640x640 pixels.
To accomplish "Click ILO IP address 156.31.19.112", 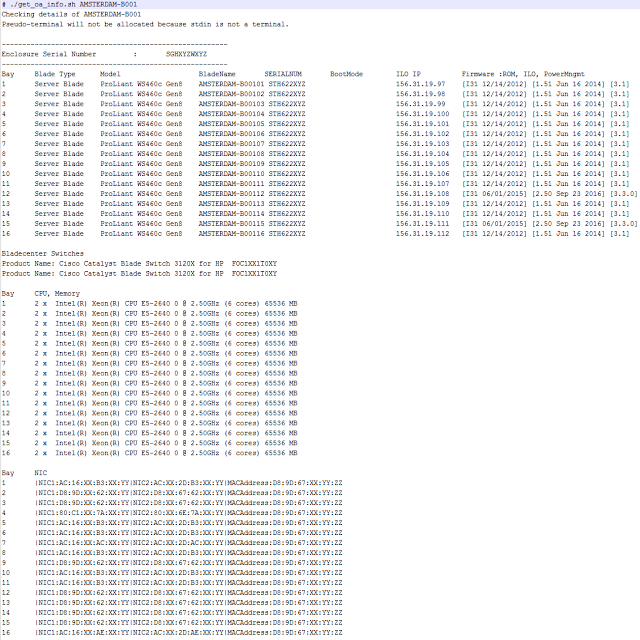I will [423, 233].
